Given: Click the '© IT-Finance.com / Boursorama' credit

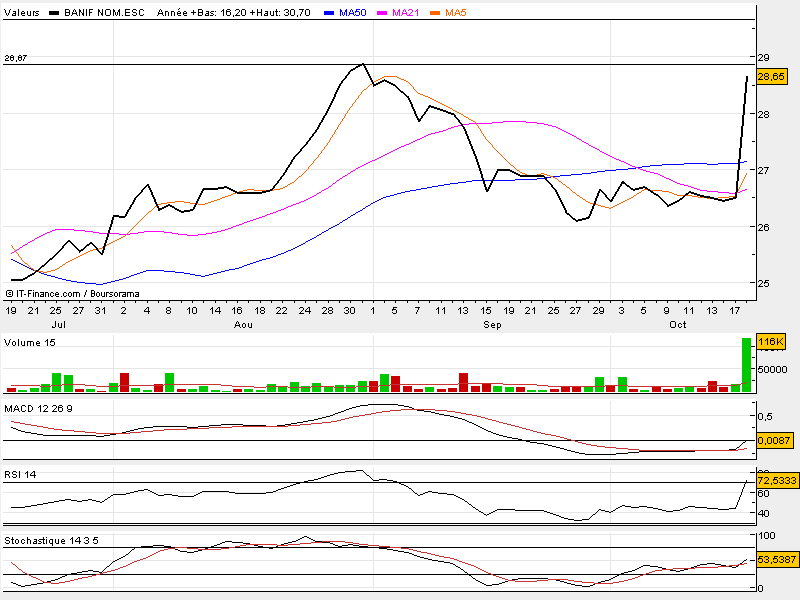Looking at the screenshot, I should 72,294.
